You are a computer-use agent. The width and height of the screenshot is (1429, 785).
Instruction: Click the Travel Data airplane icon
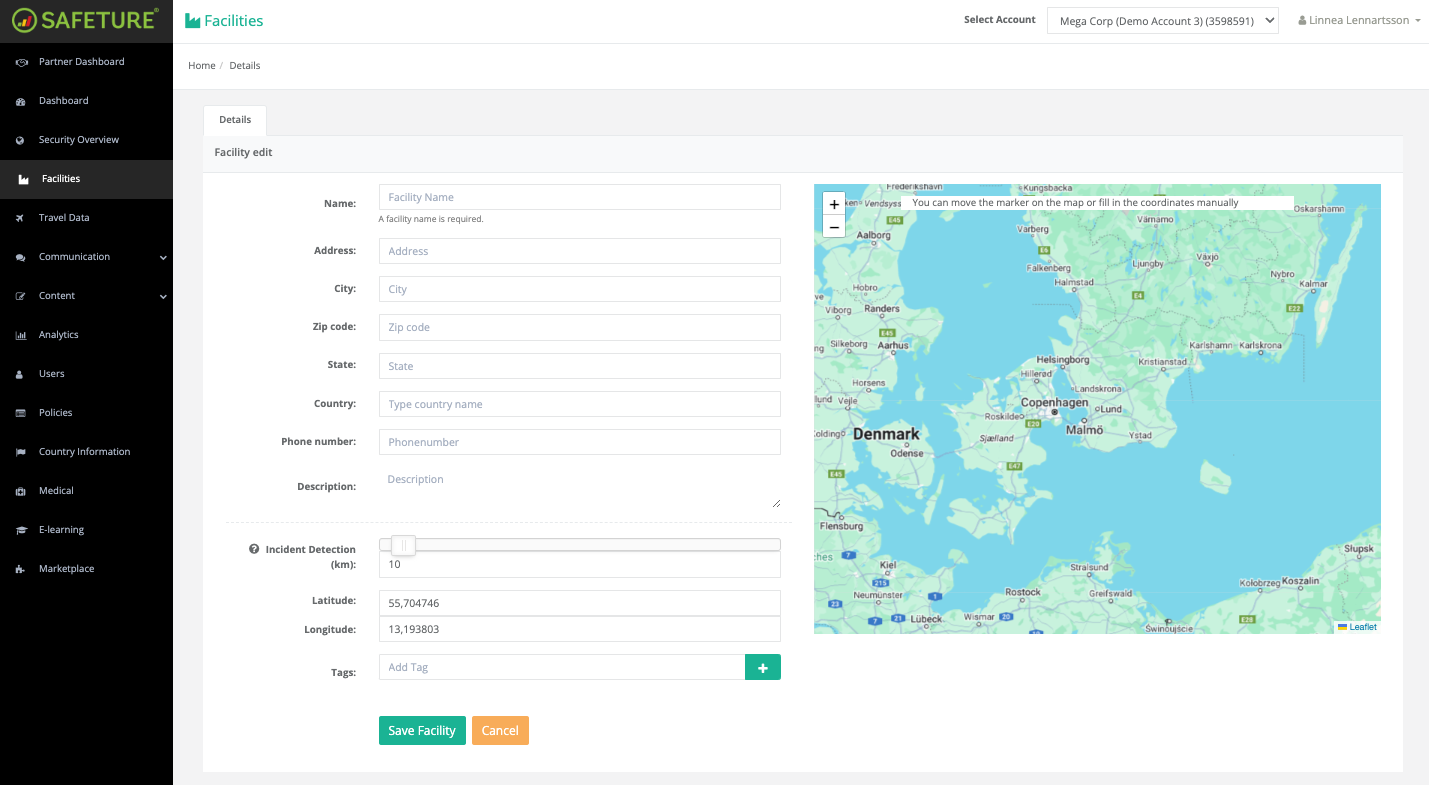[x=21, y=218]
